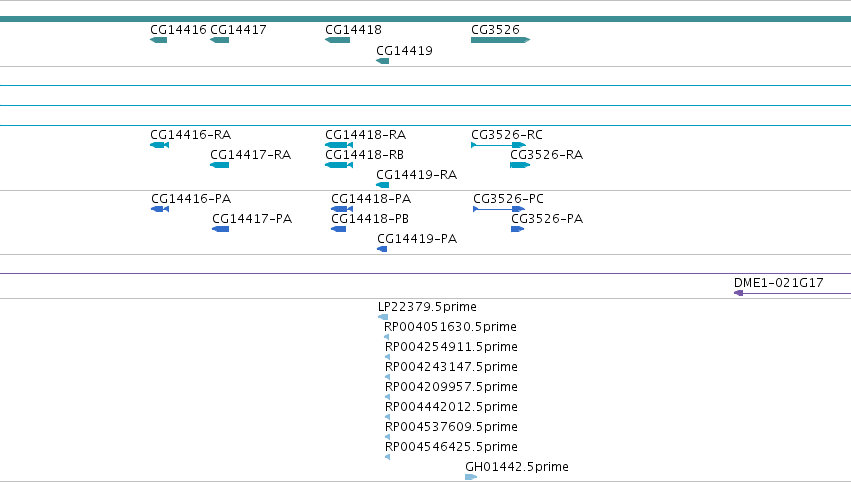851x482 pixels.
Task: Click the RP004546425.5prime EST label
Action: (451, 447)
